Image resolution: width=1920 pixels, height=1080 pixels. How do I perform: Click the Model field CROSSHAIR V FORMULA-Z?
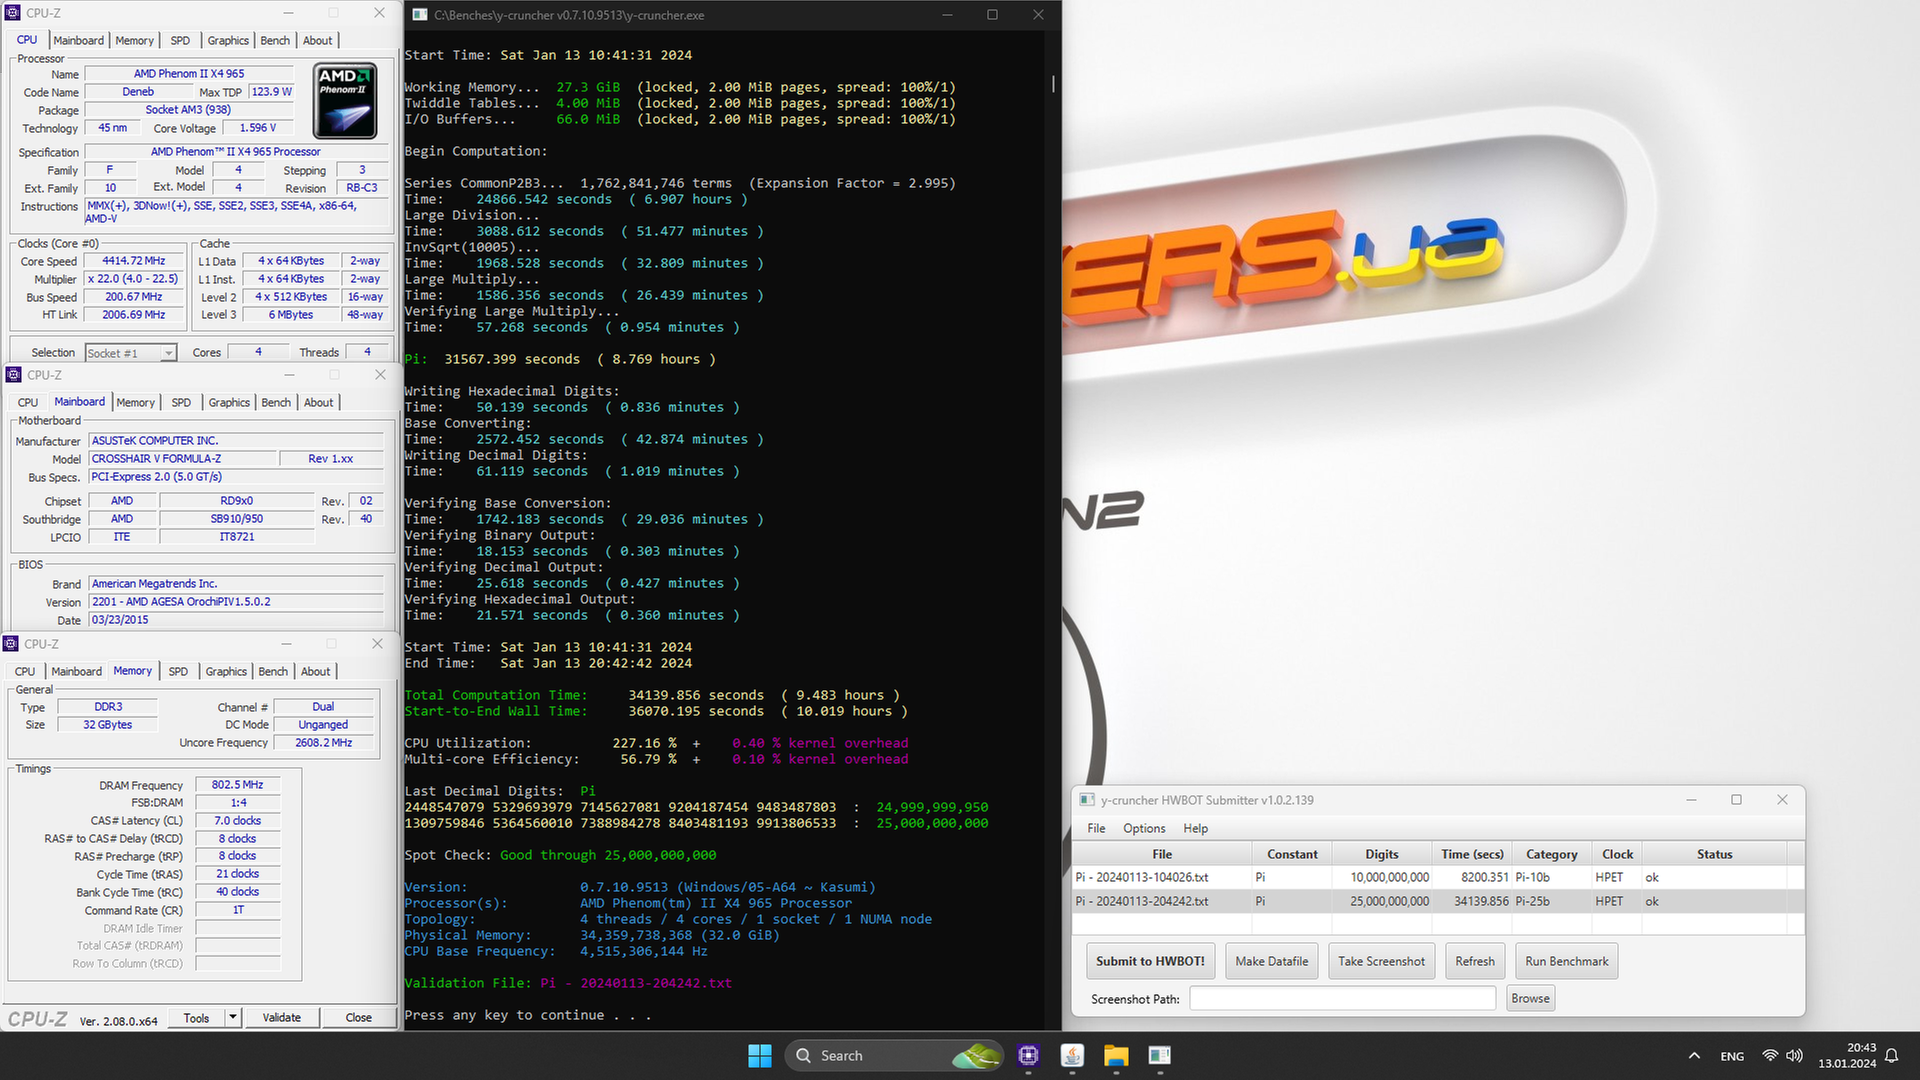pos(183,459)
